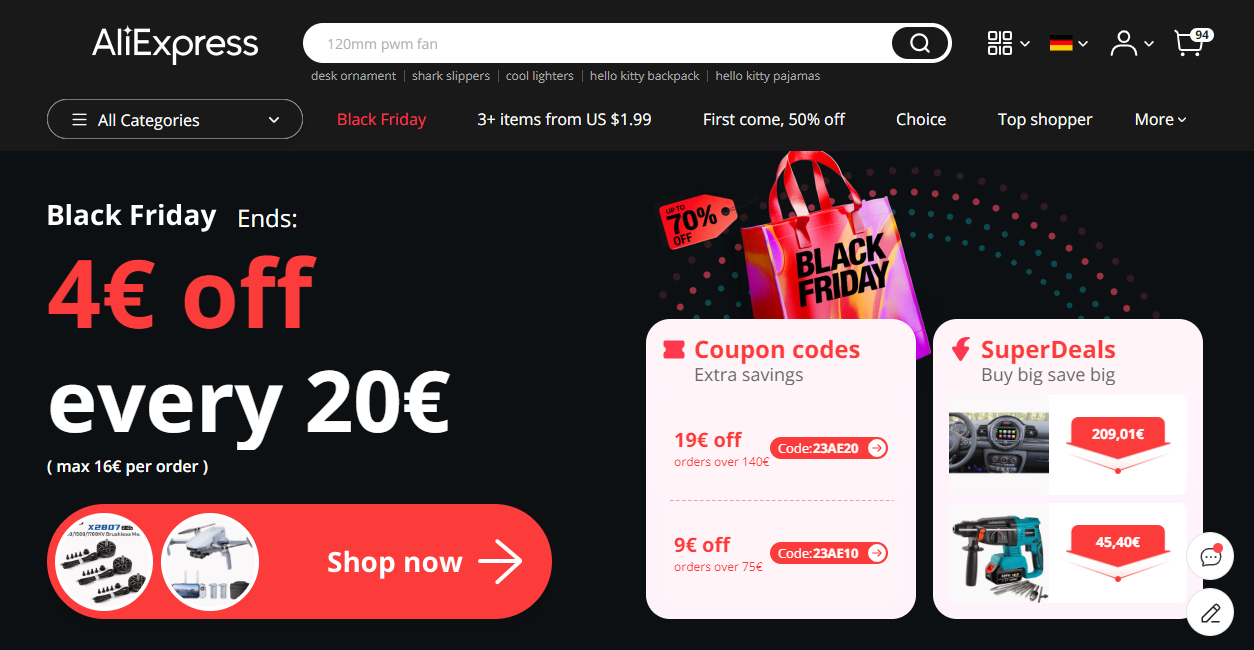The width and height of the screenshot is (1254, 650).
Task: Click the user account profile icon
Action: [x=1124, y=43]
